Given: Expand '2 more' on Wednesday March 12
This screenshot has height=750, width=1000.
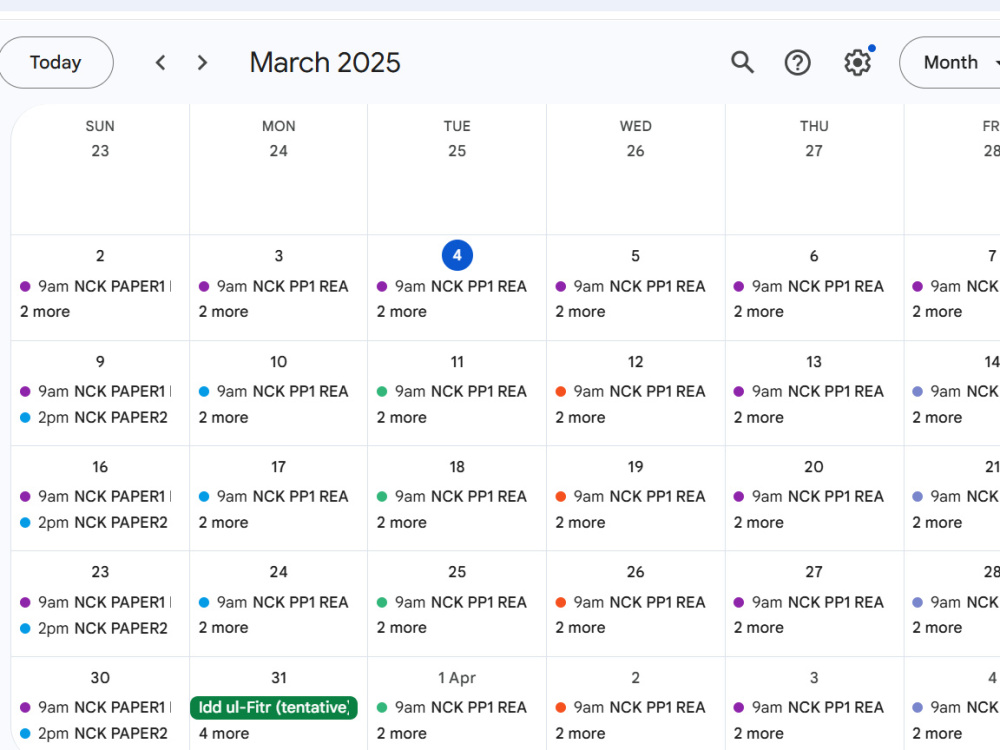Looking at the screenshot, I should point(580,418).
